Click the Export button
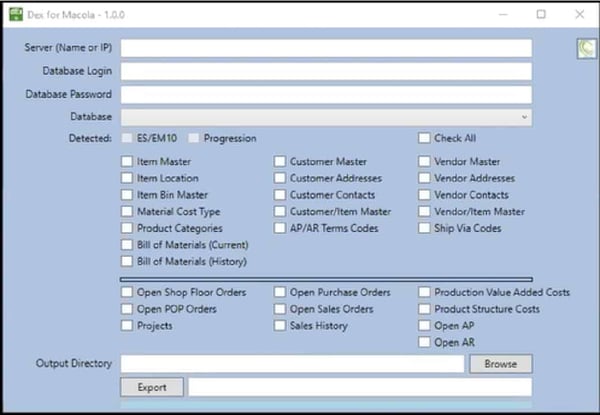This screenshot has width=600, height=415. pyautogui.click(x=152, y=387)
